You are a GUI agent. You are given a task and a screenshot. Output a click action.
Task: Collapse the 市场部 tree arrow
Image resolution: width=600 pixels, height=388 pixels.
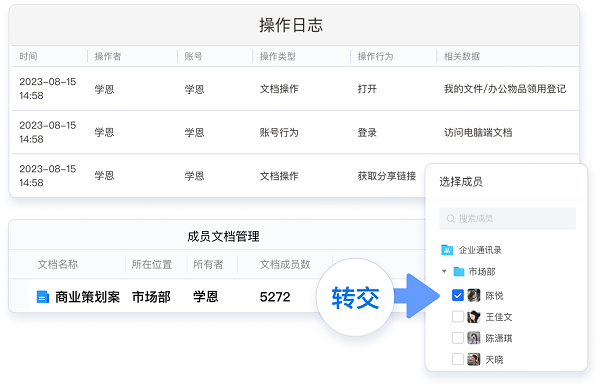[x=444, y=271]
